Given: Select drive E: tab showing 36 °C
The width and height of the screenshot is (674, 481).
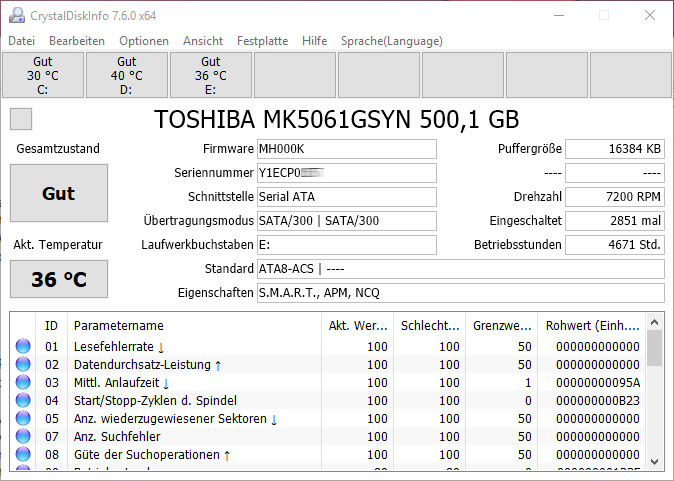Looking at the screenshot, I should coord(211,75).
